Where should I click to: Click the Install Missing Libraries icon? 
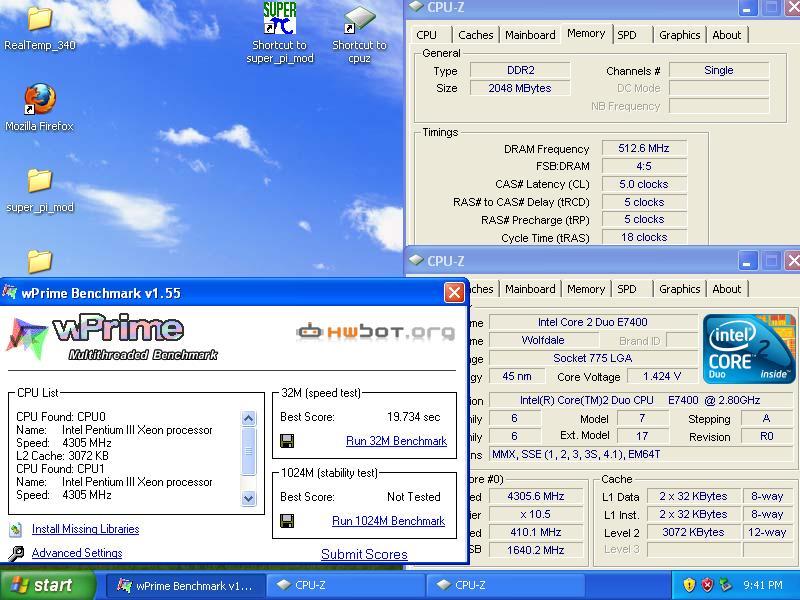[x=16, y=530]
